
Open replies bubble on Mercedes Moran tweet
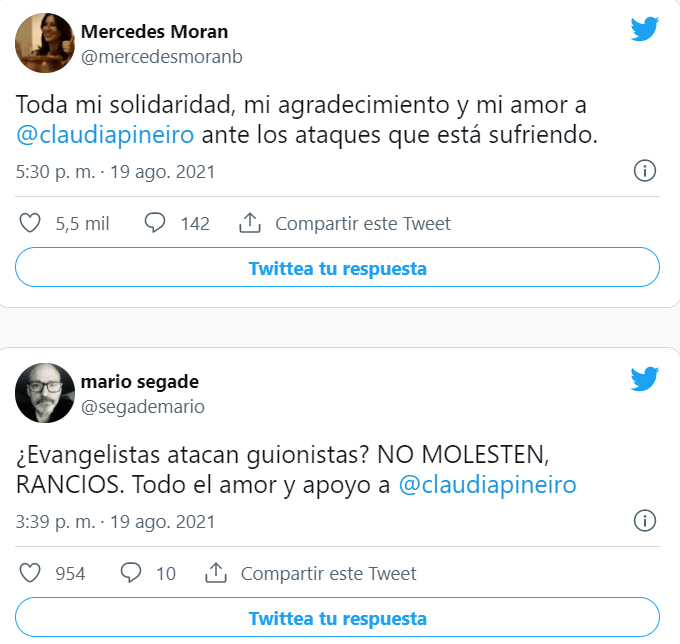pyautogui.click(x=155, y=223)
